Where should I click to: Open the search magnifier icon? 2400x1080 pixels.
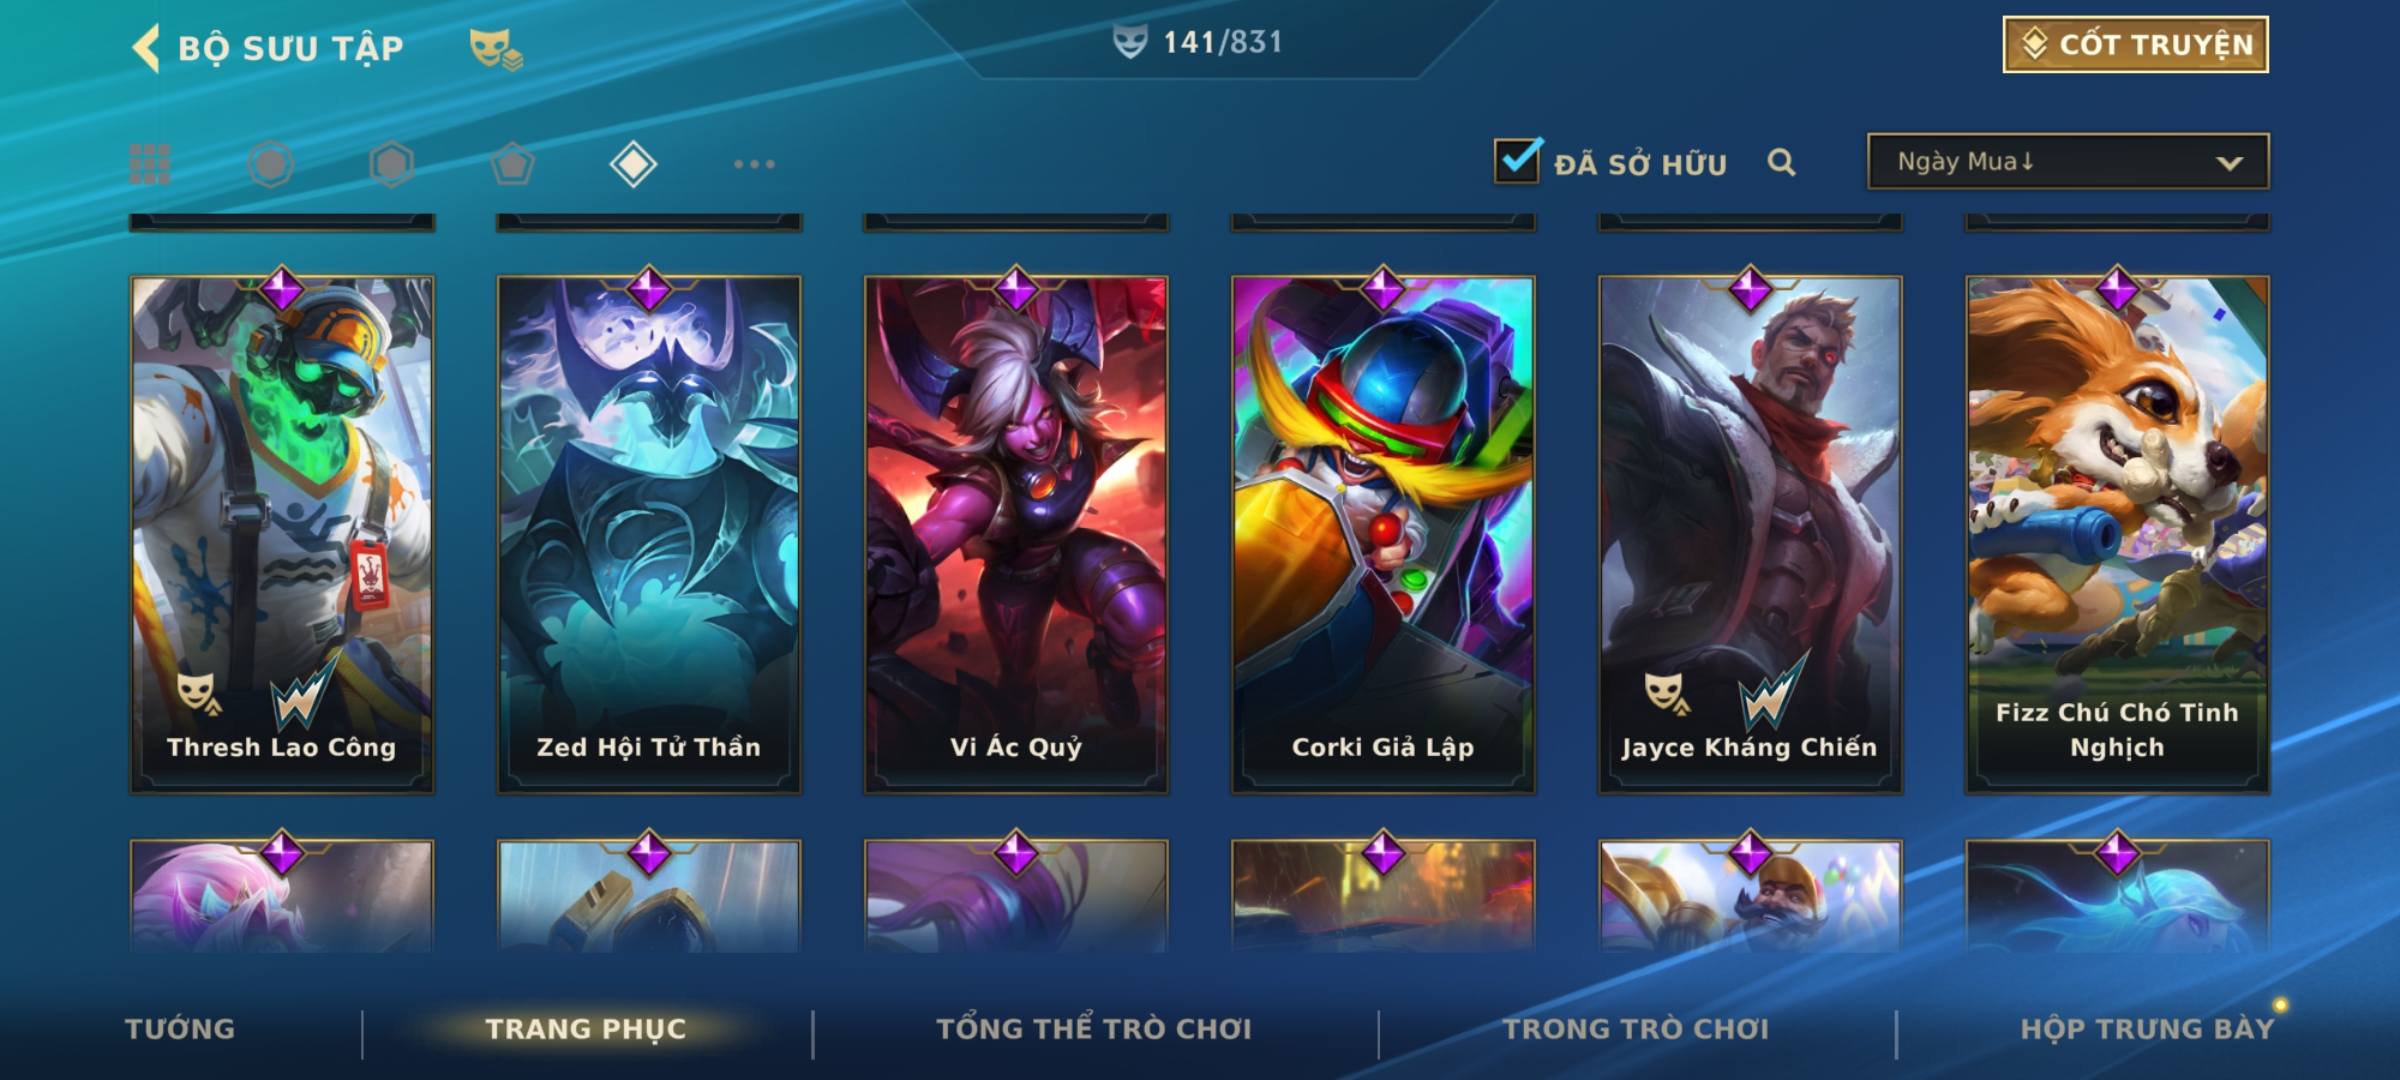click(x=1781, y=162)
